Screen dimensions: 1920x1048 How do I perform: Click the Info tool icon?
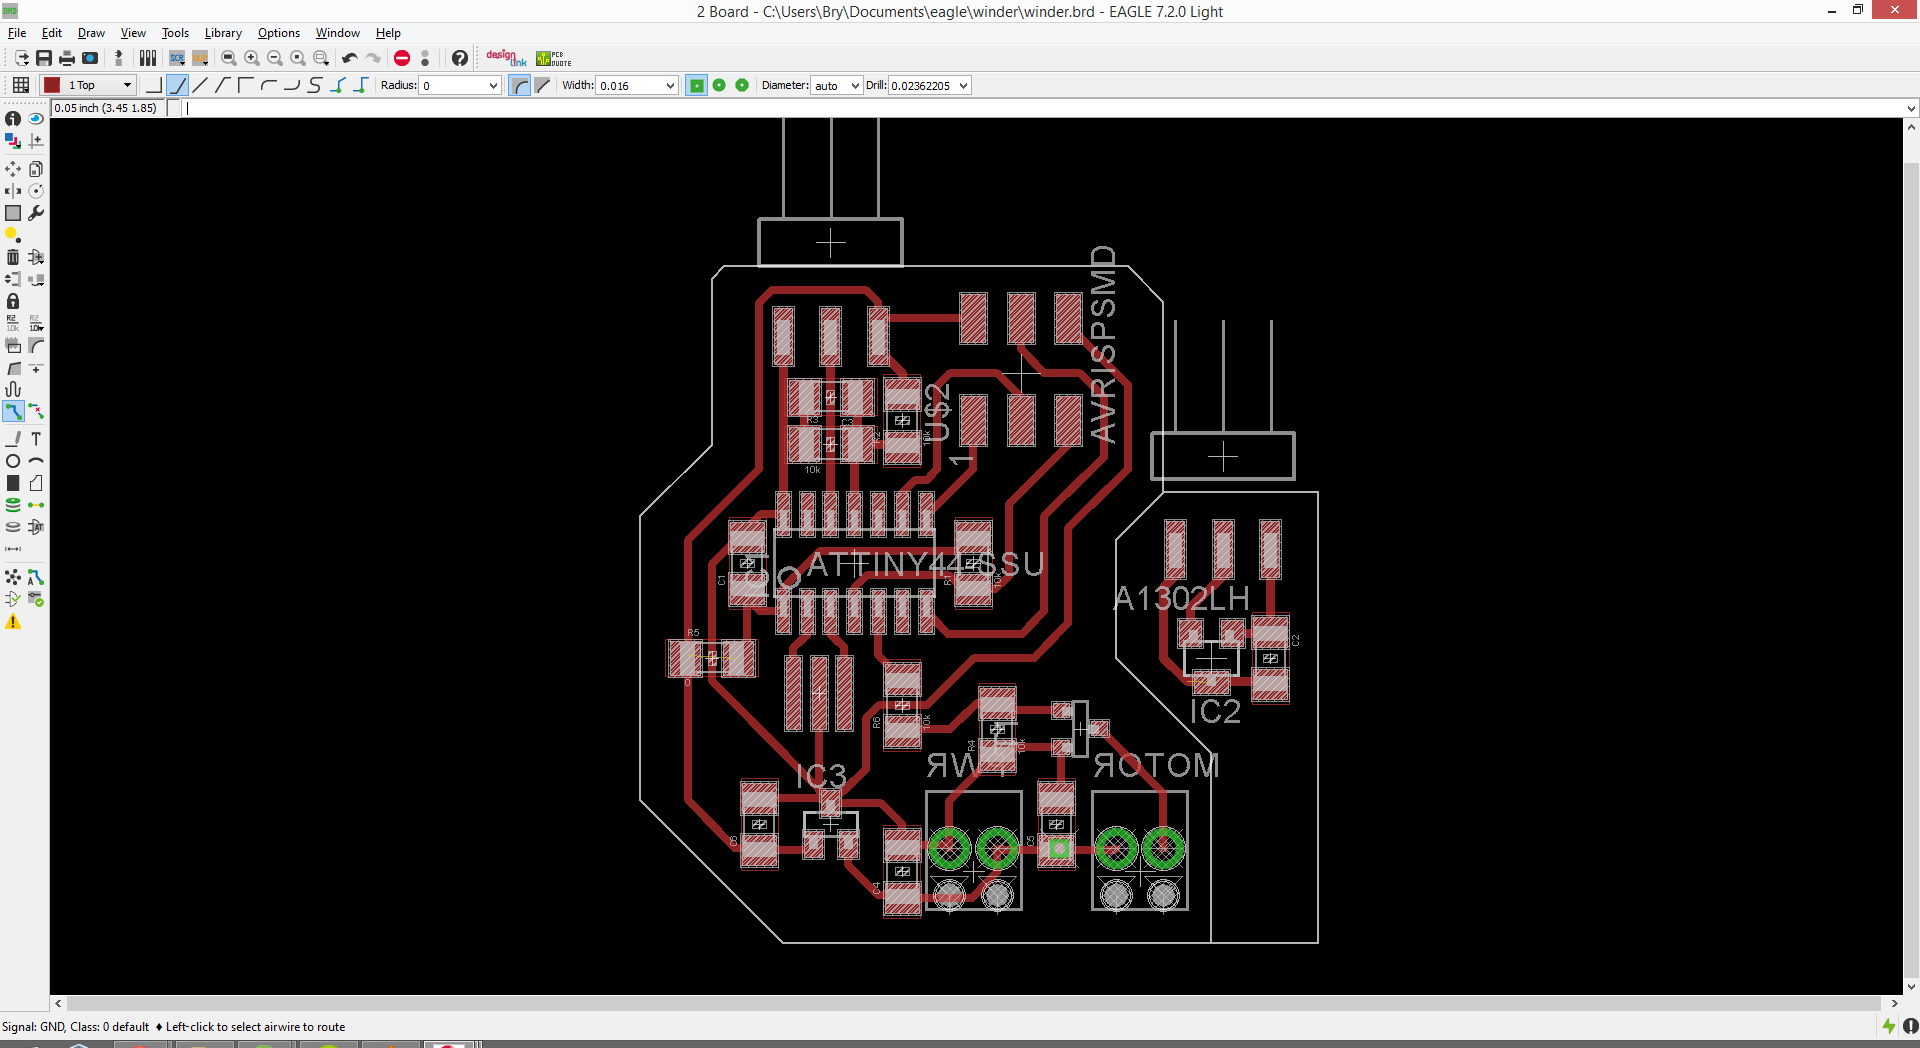click(13, 119)
